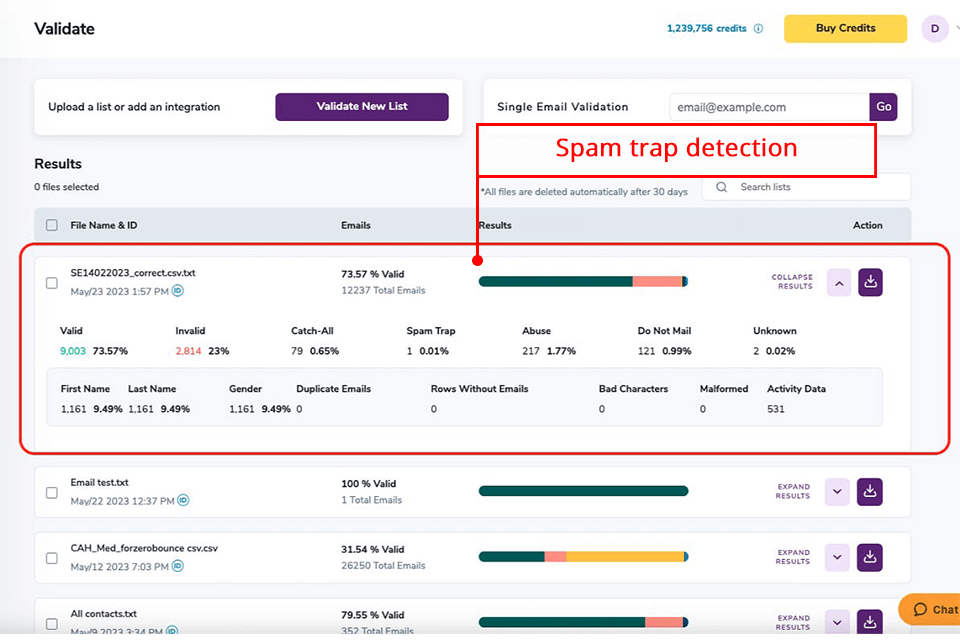Click the credits info icon
The height and width of the screenshot is (640, 960).
pos(758,29)
